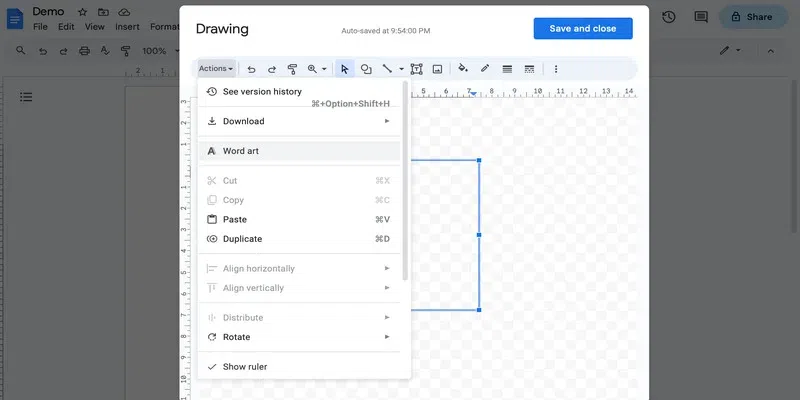Screen dimensions: 800x400
Task: Open the View menu in Docs
Action: click(x=94, y=27)
